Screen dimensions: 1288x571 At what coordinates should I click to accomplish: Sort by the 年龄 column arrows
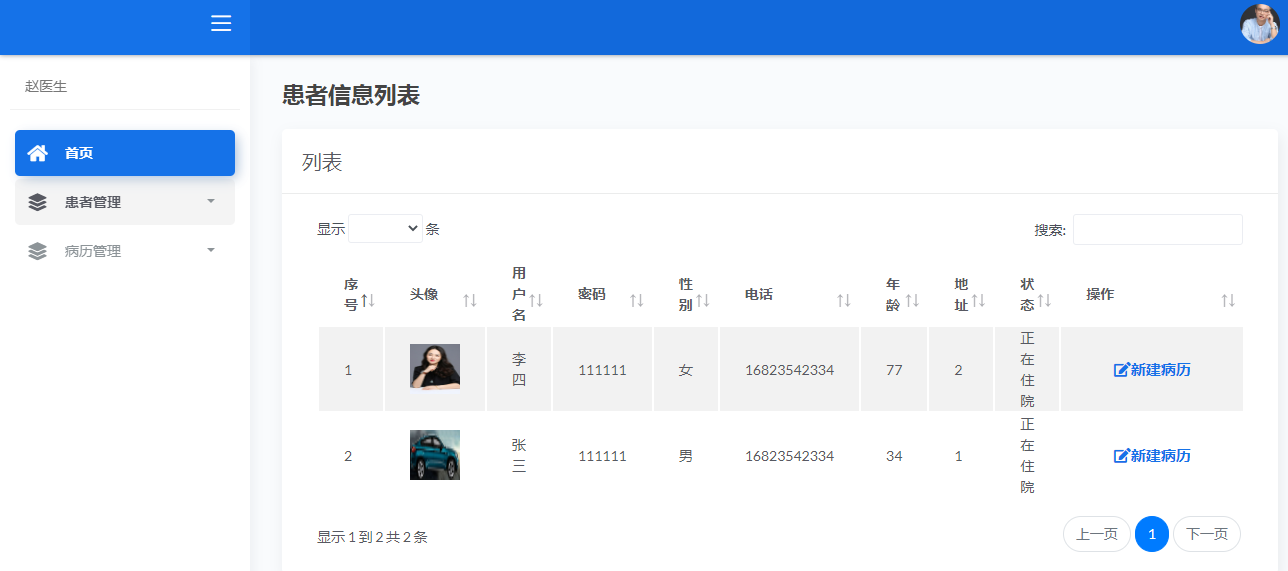click(912, 301)
